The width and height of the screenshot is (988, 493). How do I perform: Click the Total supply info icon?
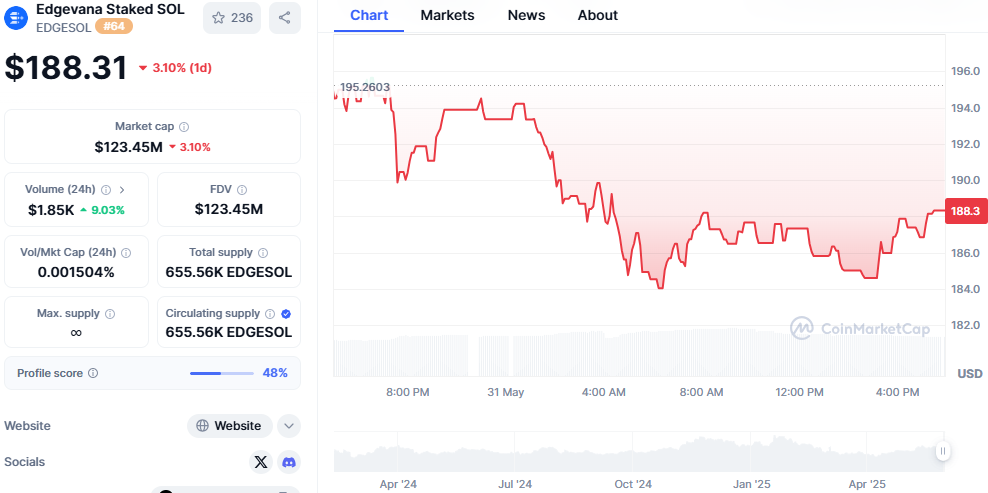click(263, 253)
